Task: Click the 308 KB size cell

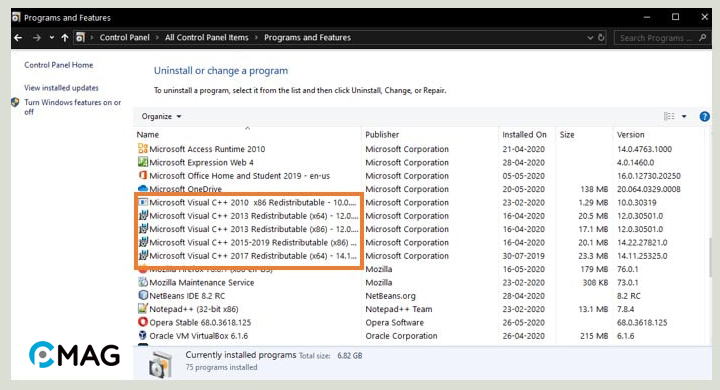Action: (595, 283)
